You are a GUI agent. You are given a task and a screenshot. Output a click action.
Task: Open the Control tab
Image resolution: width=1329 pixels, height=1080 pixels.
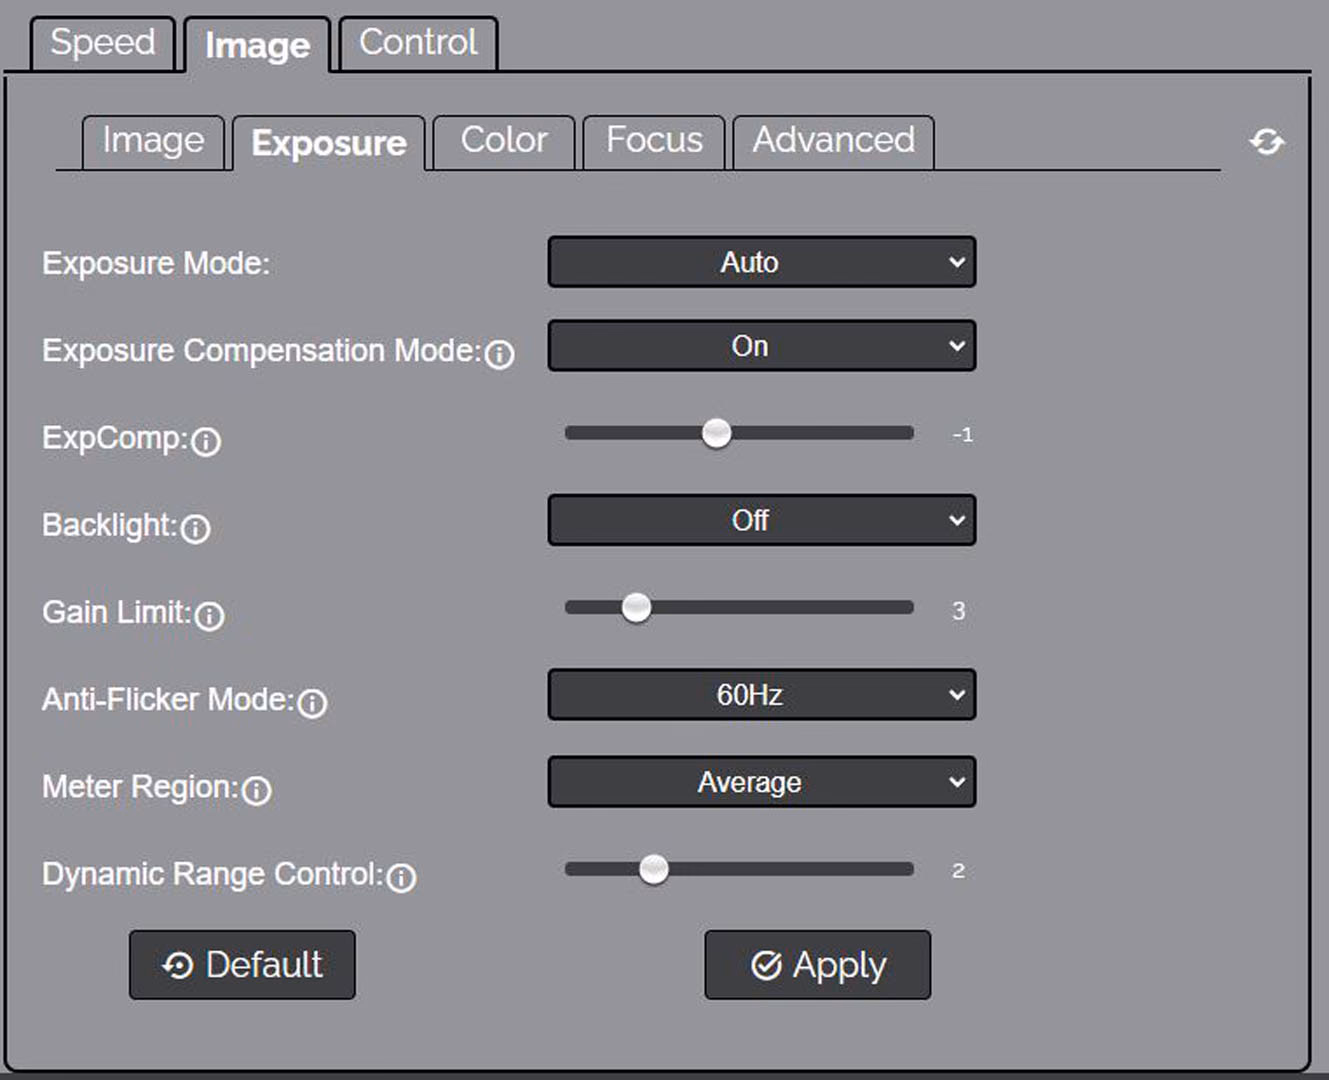pyautogui.click(x=418, y=43)
